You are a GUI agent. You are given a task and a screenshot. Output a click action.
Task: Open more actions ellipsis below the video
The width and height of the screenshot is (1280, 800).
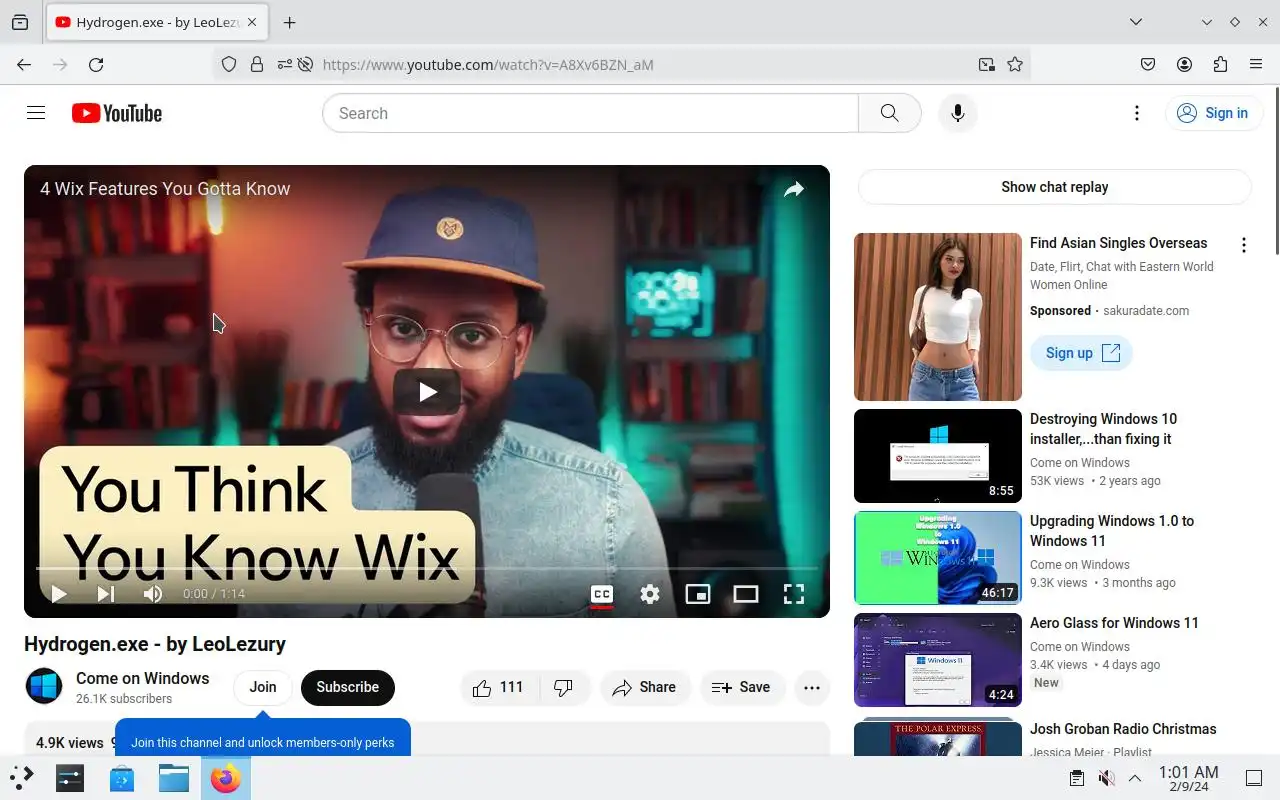pyautogui.click(x=812, y=687)
